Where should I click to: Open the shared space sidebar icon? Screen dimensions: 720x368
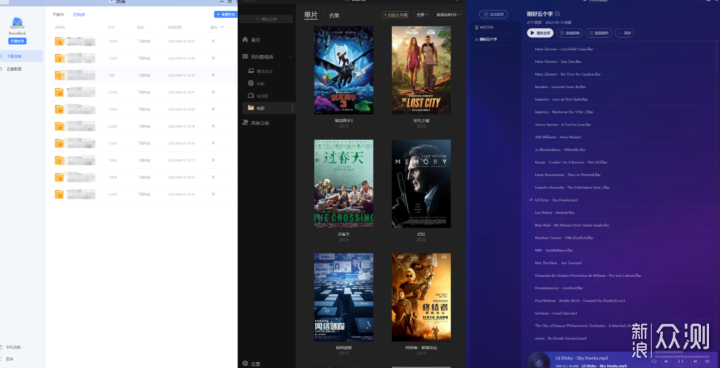click(x=245, y=123)
